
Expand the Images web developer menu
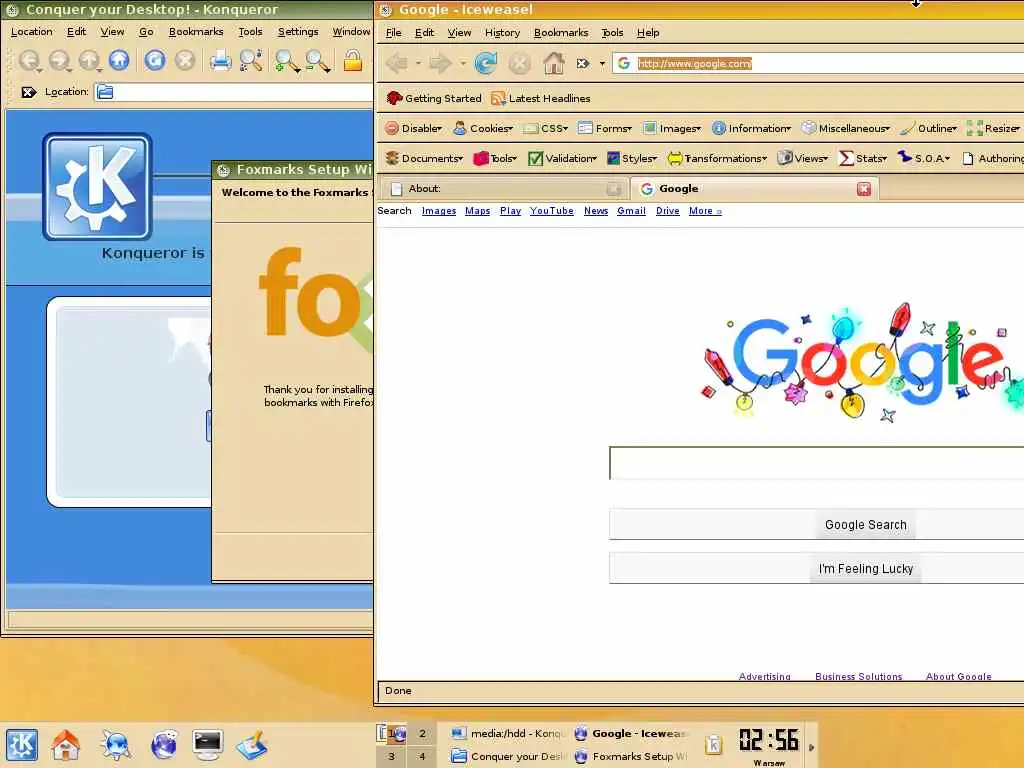pos(671,129)
